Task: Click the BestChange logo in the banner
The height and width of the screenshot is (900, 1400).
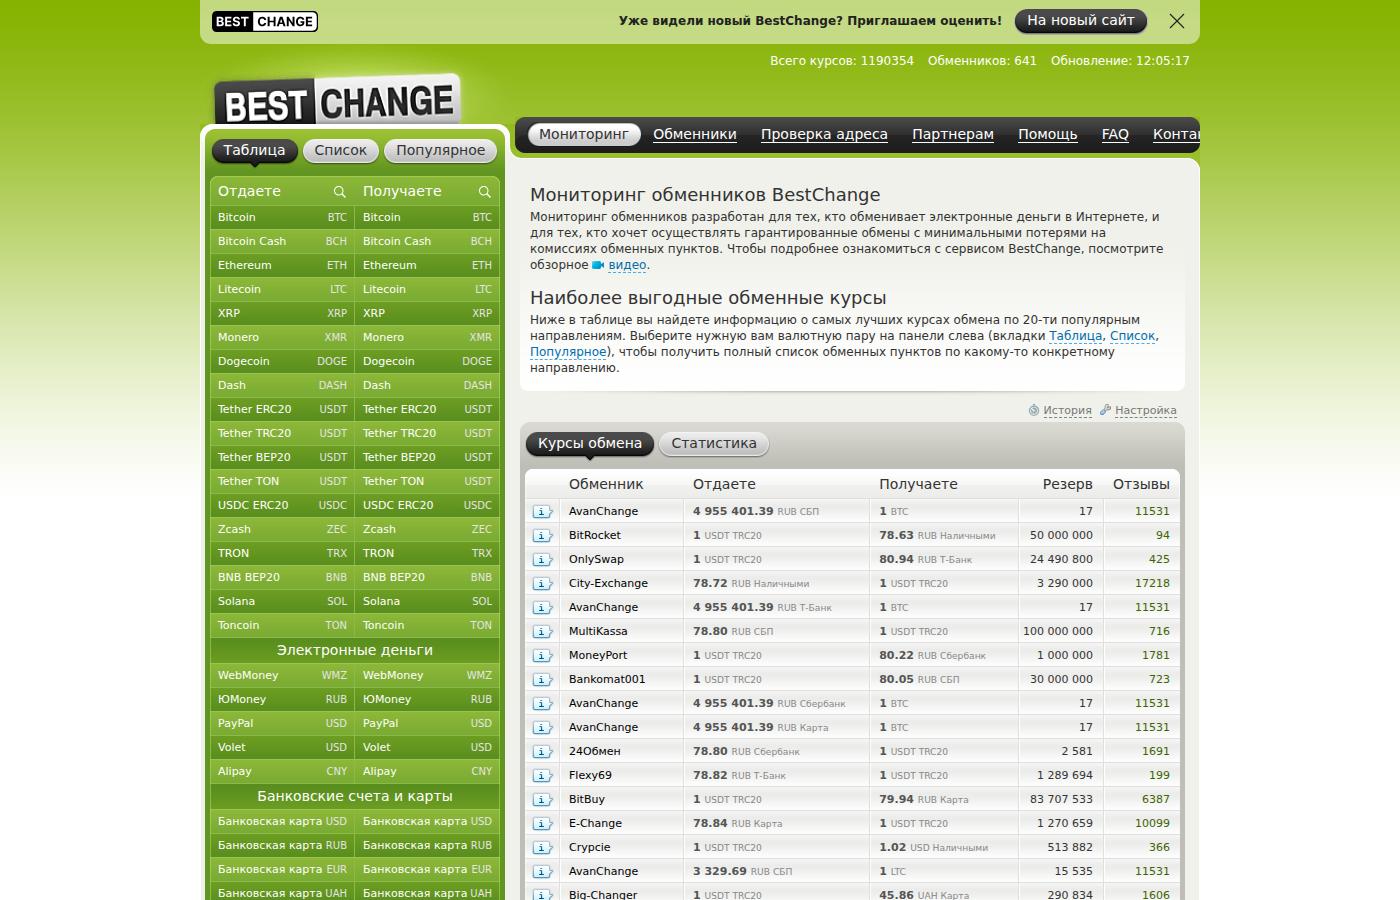Action: tap(265, 21)
